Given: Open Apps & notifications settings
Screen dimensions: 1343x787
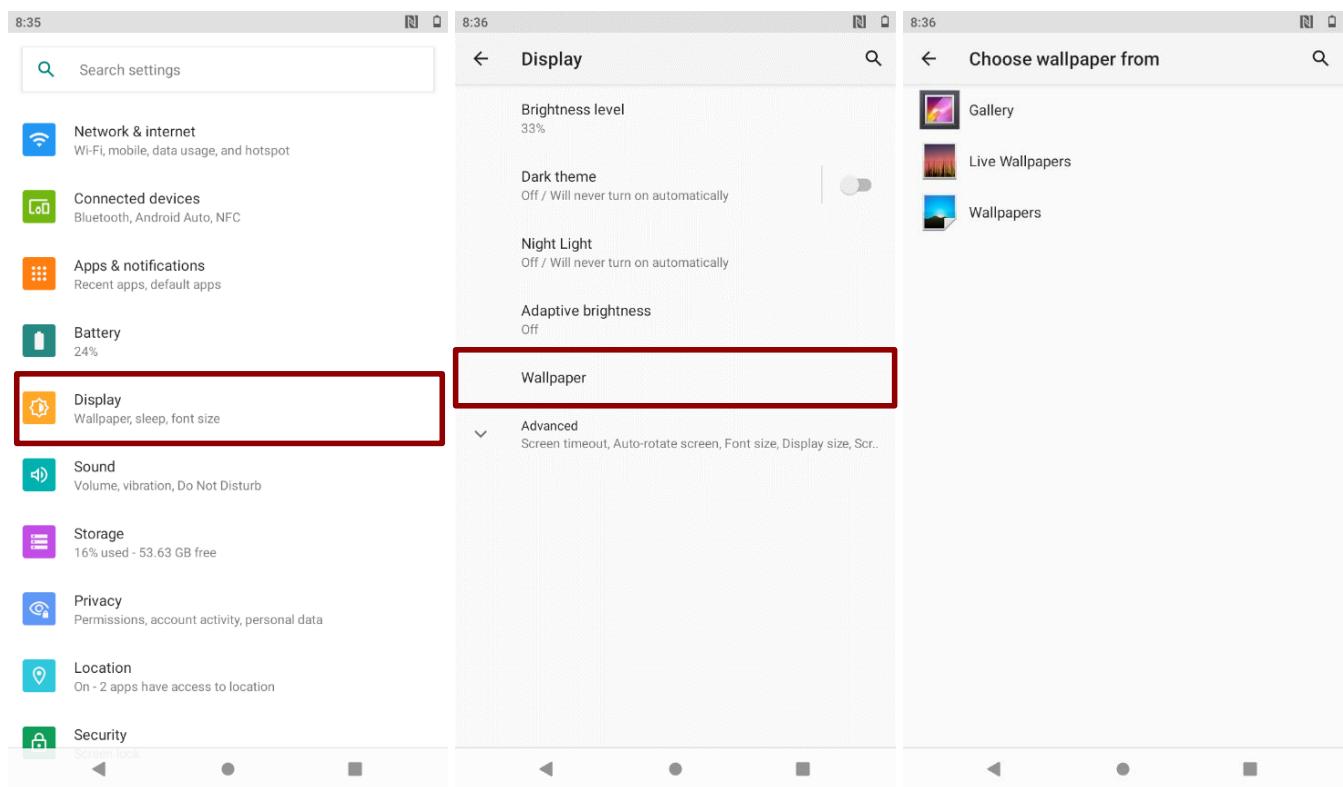Looking at the screenshot, I should tap(228, 274).
